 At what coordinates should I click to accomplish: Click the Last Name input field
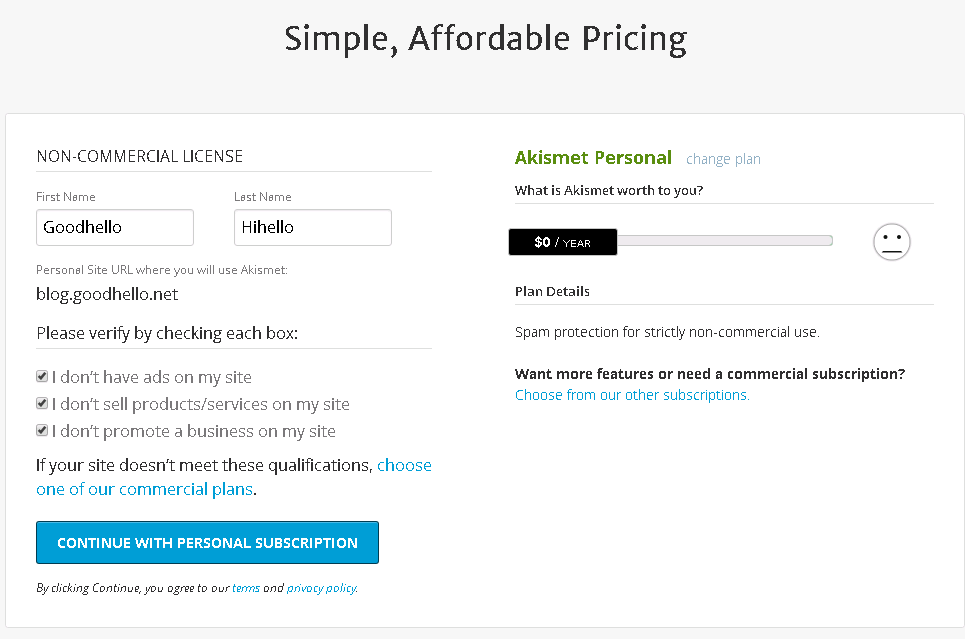(x=312, y=227)
